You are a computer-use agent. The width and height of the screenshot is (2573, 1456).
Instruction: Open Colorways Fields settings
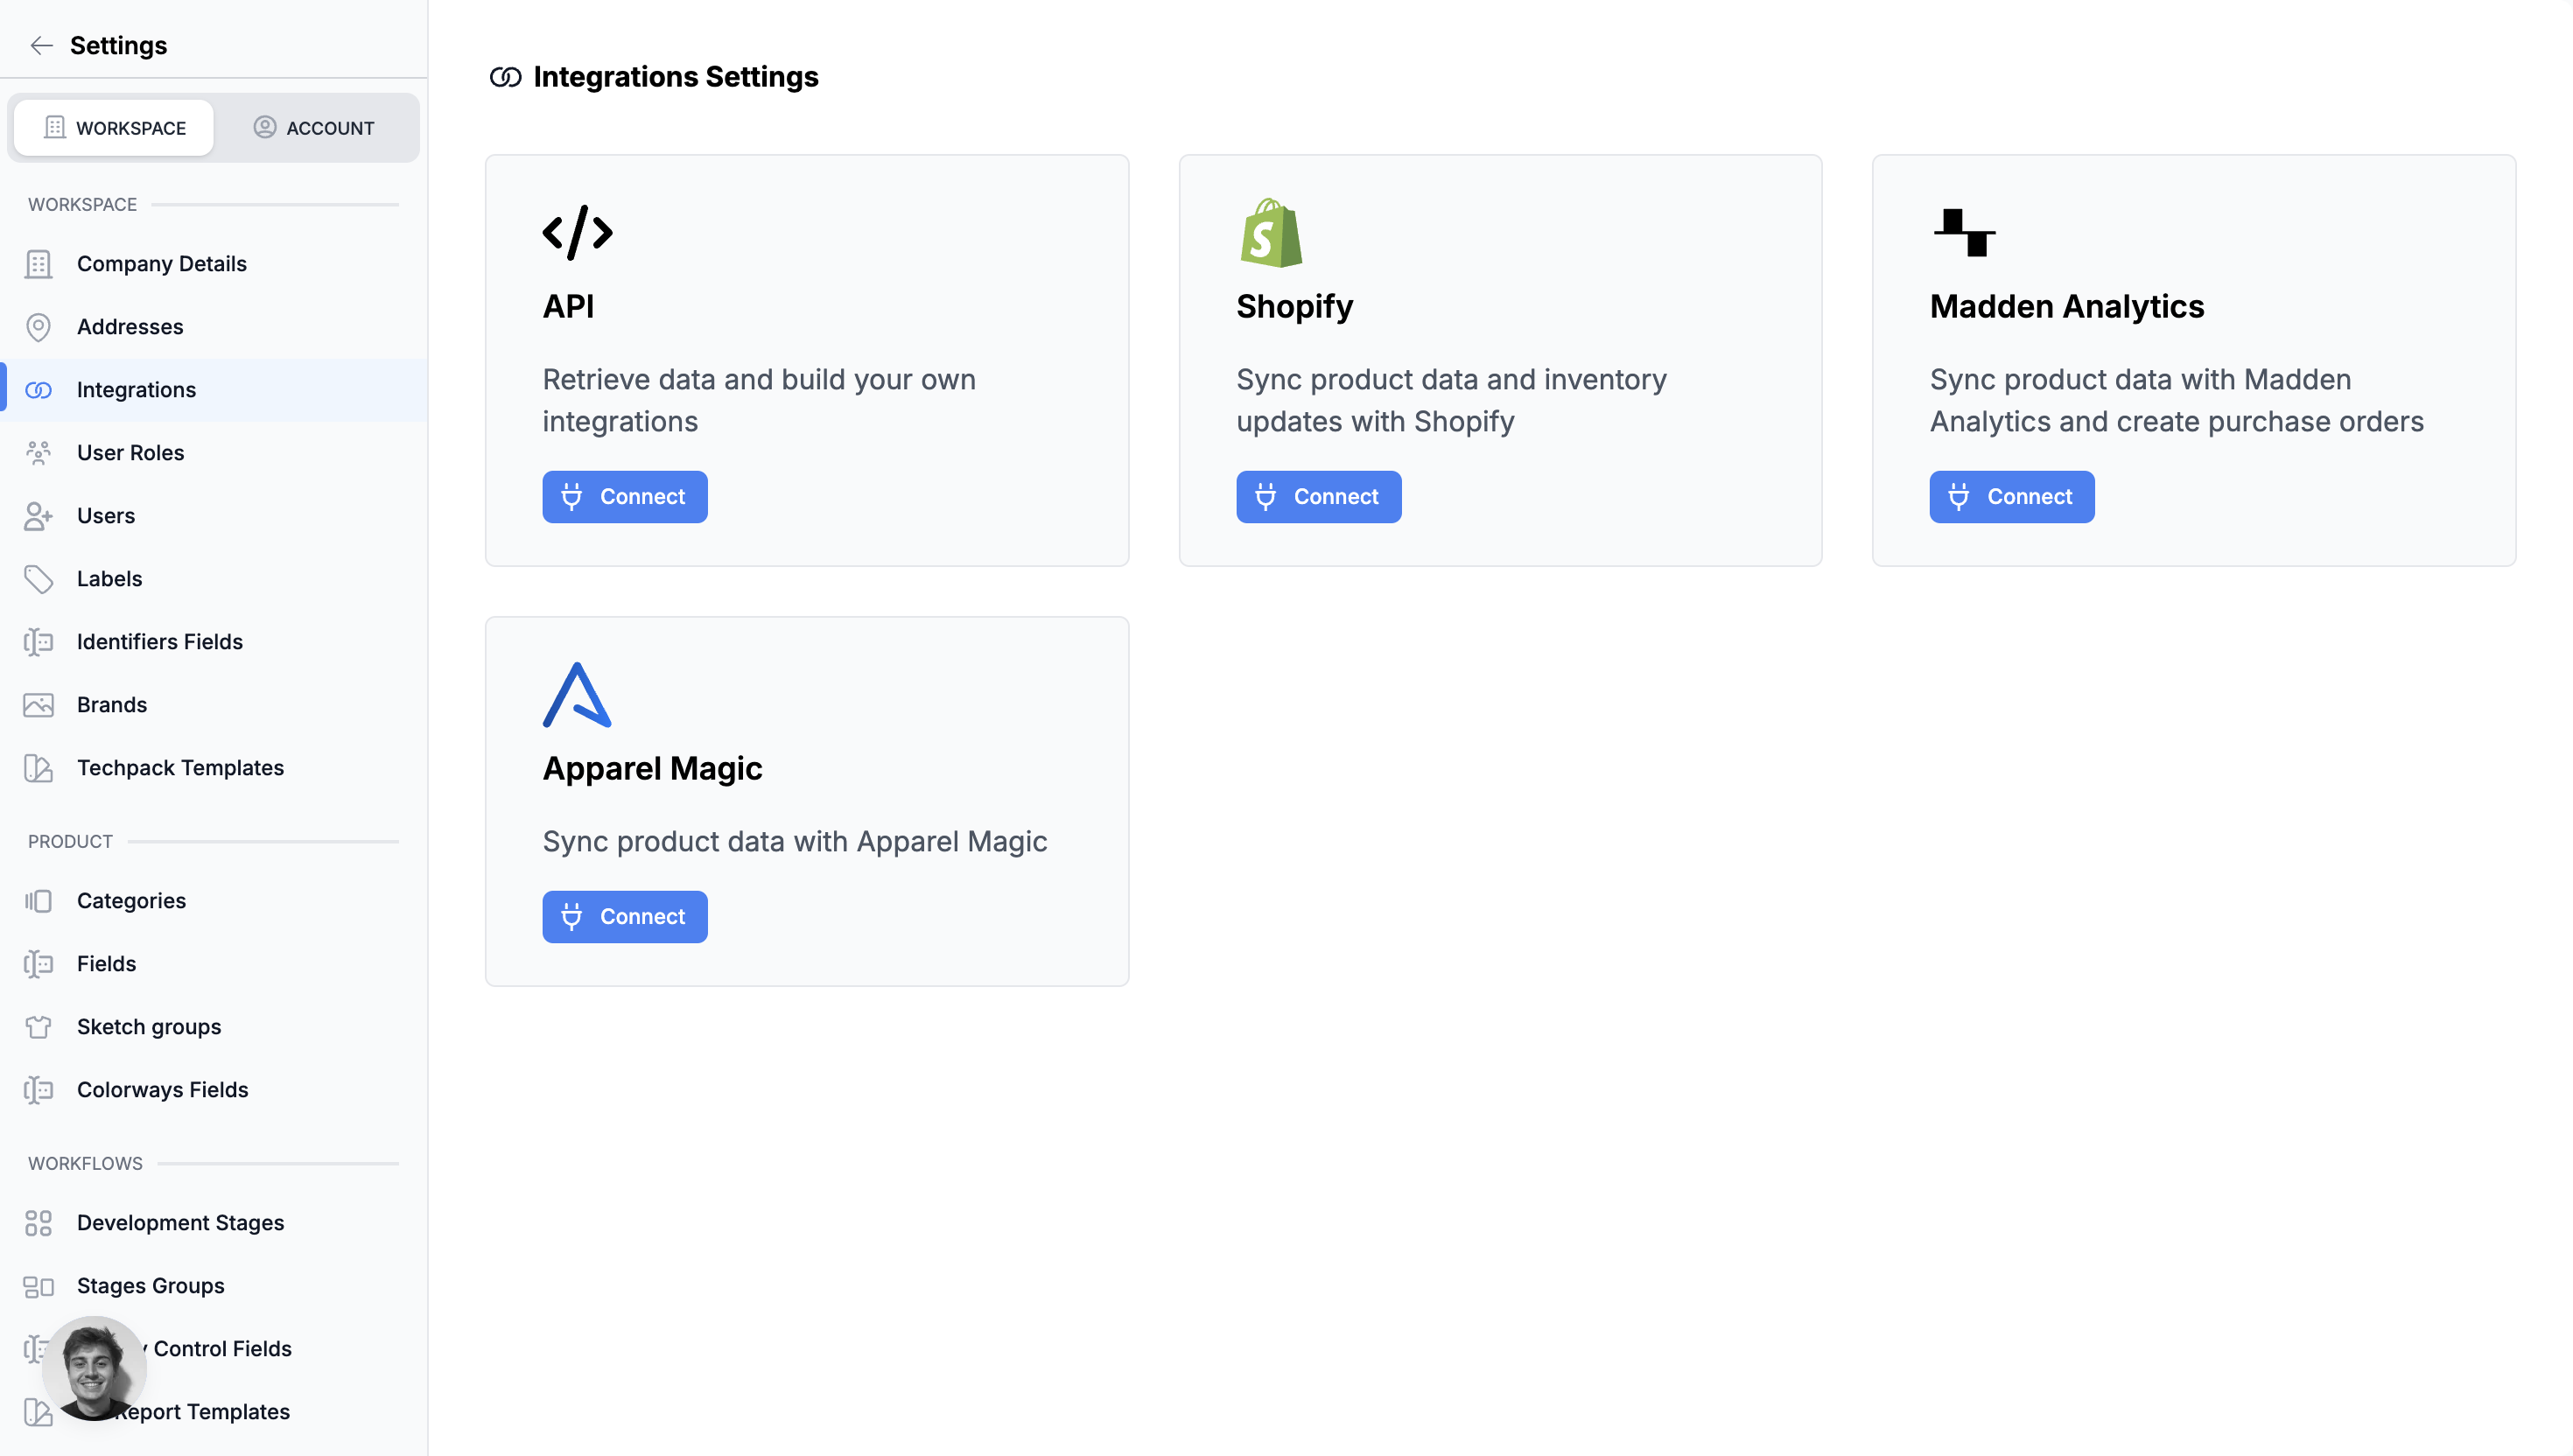[163, 1089]
